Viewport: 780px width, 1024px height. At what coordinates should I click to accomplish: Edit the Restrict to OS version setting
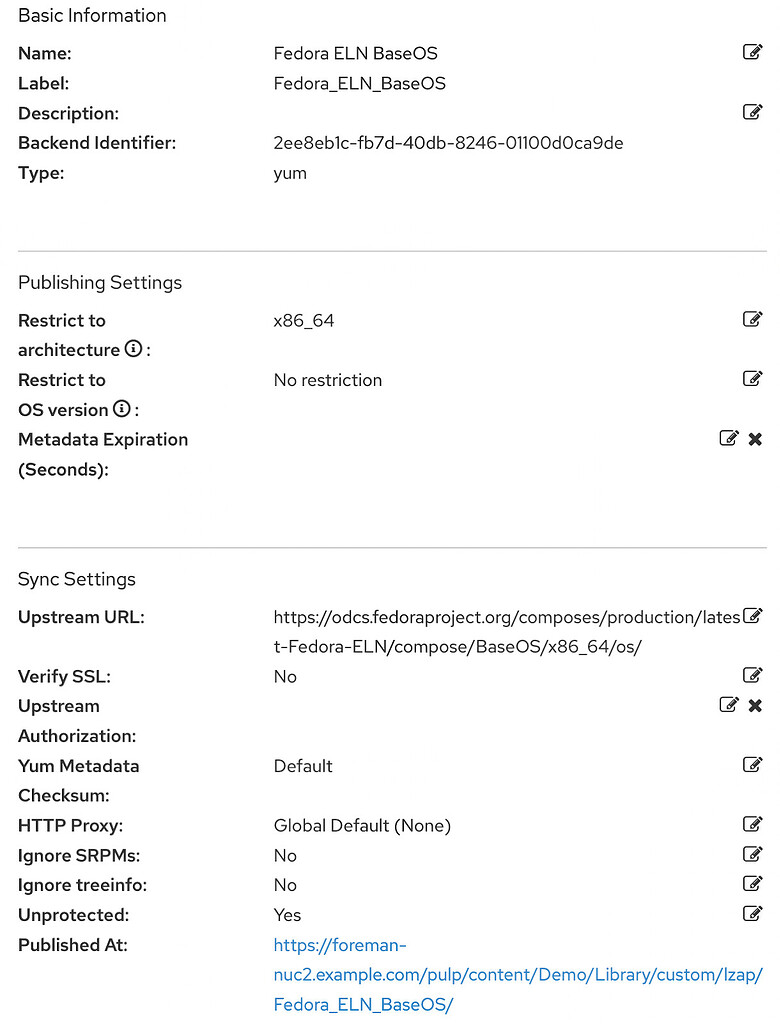point(753,378)
